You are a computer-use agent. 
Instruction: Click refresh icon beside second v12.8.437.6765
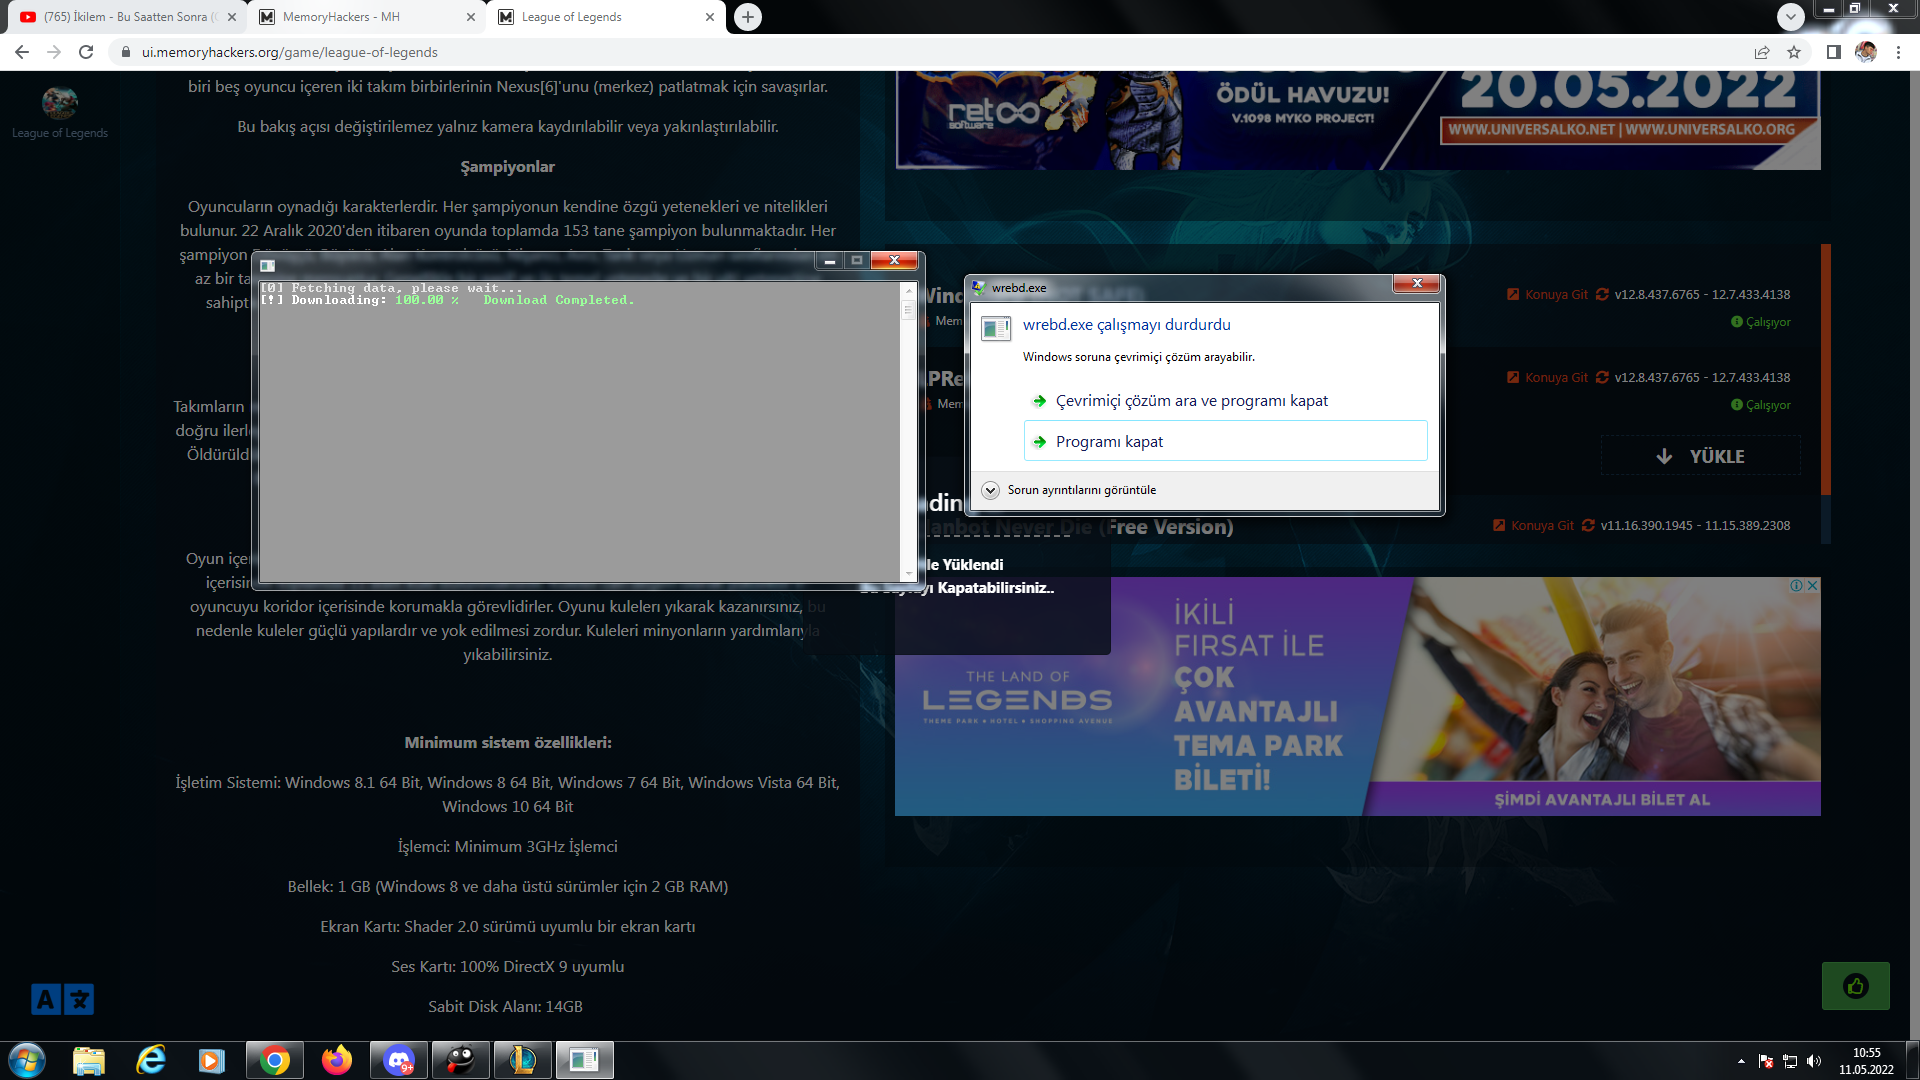click(x=1602, y=377)
